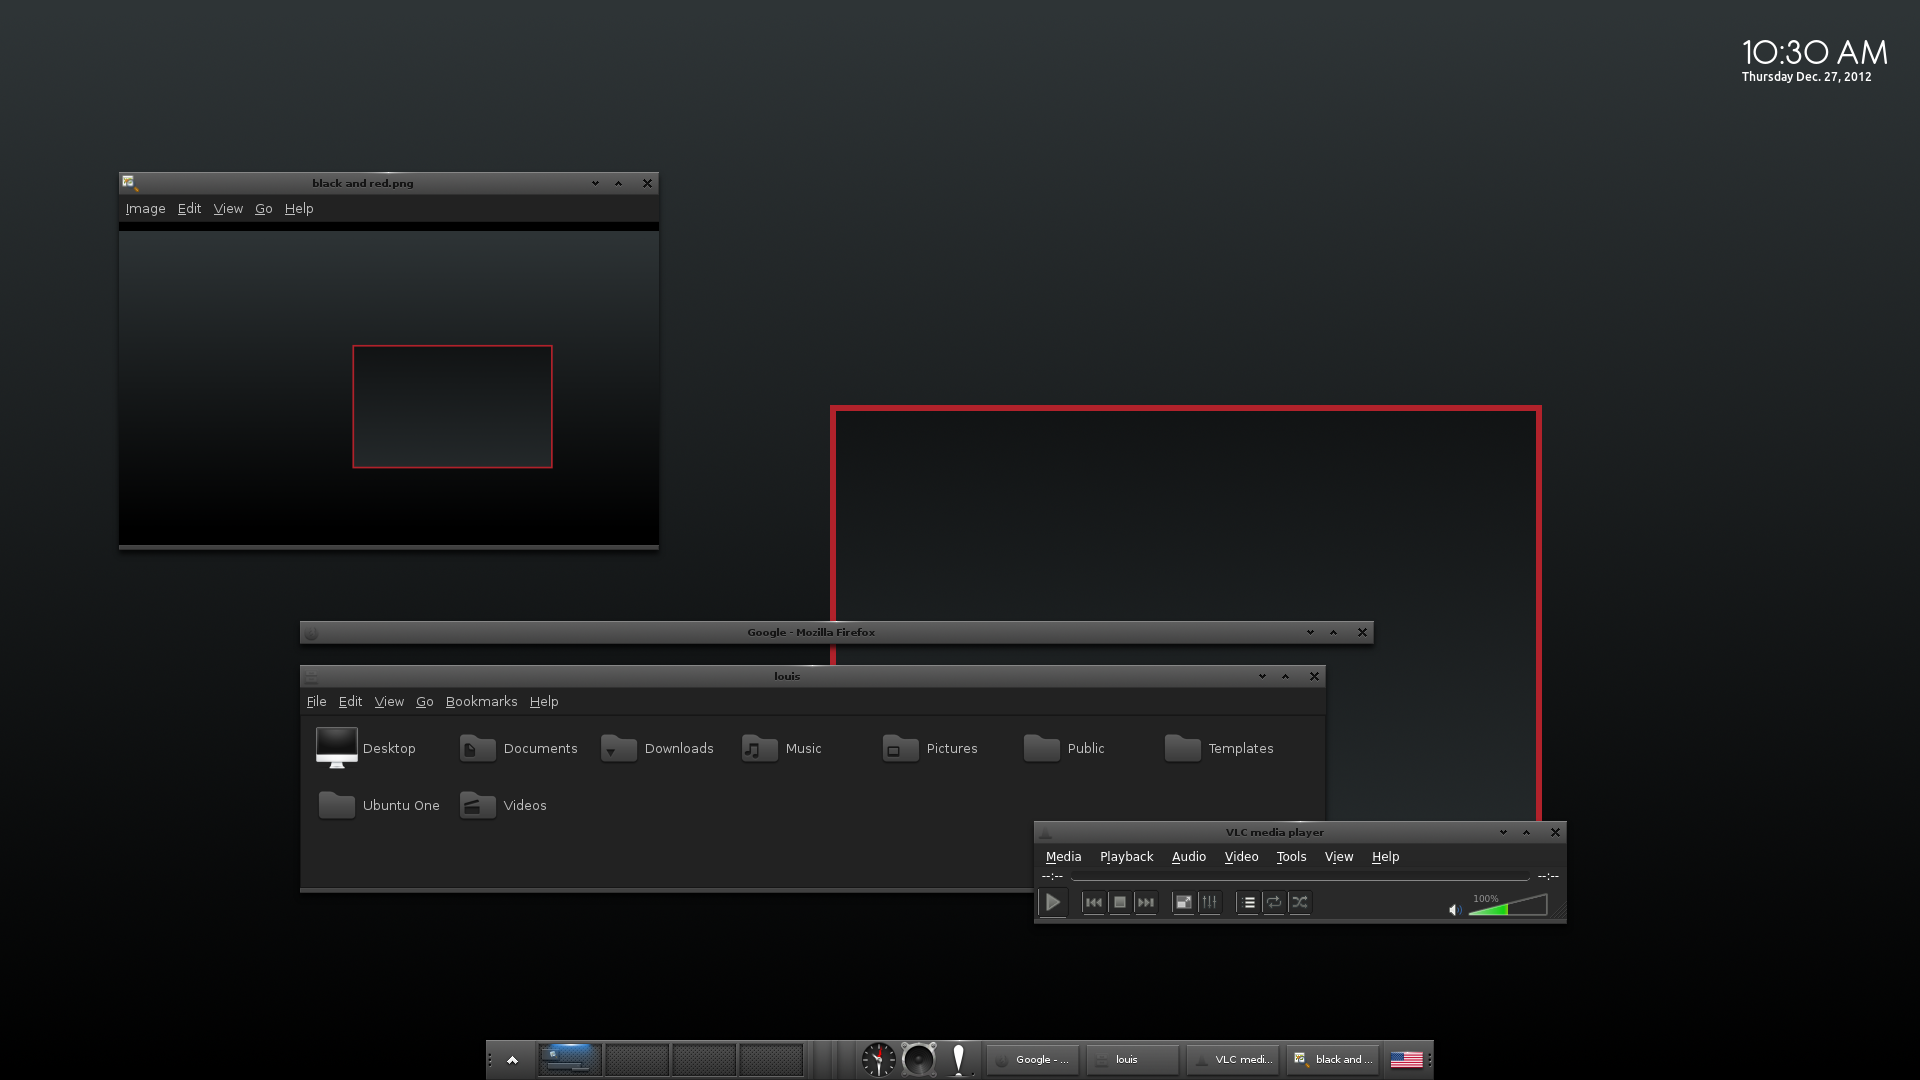1920x1080 pixels.
Task: Open the VLC Media menu
Action: pos(1063,856)
